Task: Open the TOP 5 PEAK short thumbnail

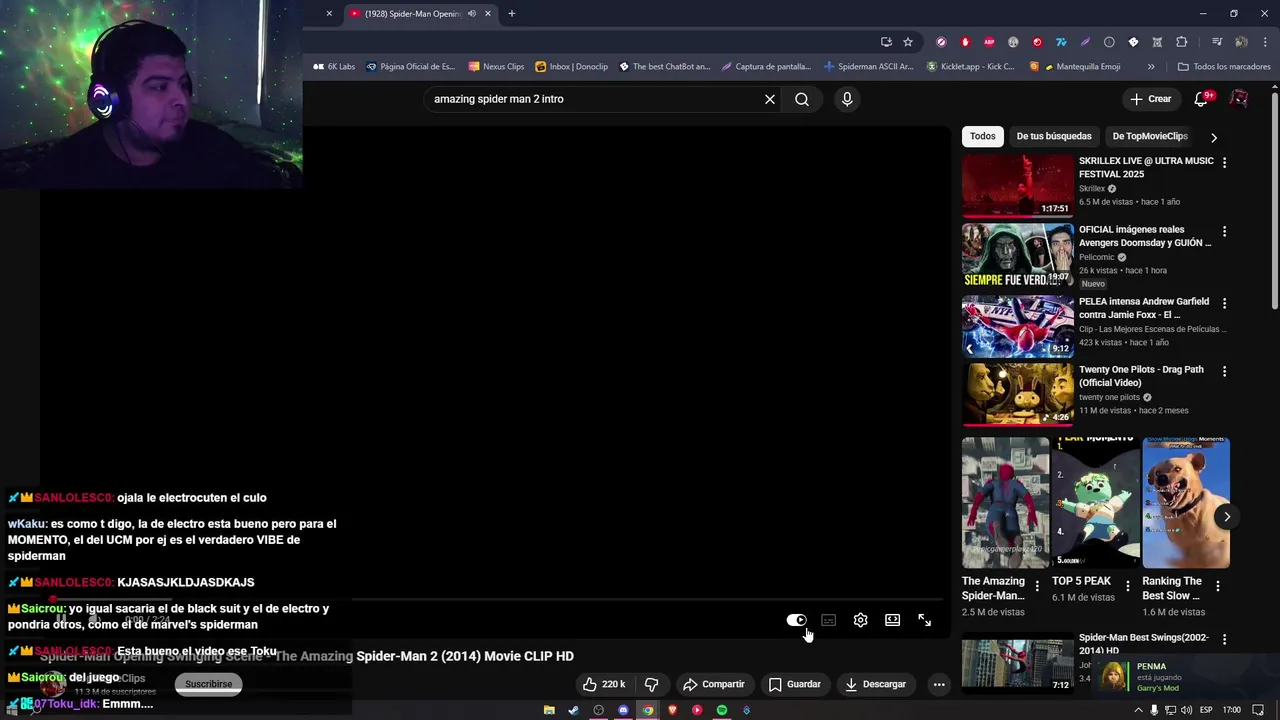Action: pos(1096,503)
